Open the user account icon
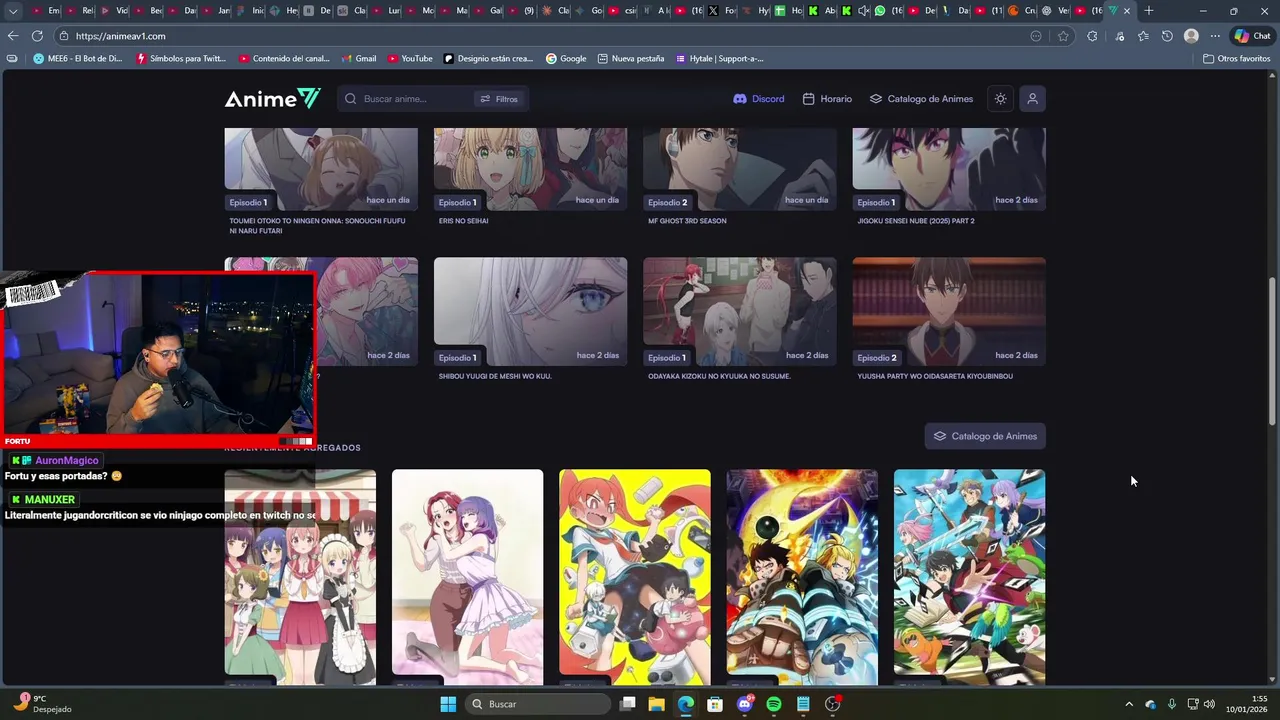1280x720 pixels. click(1032, 99)
